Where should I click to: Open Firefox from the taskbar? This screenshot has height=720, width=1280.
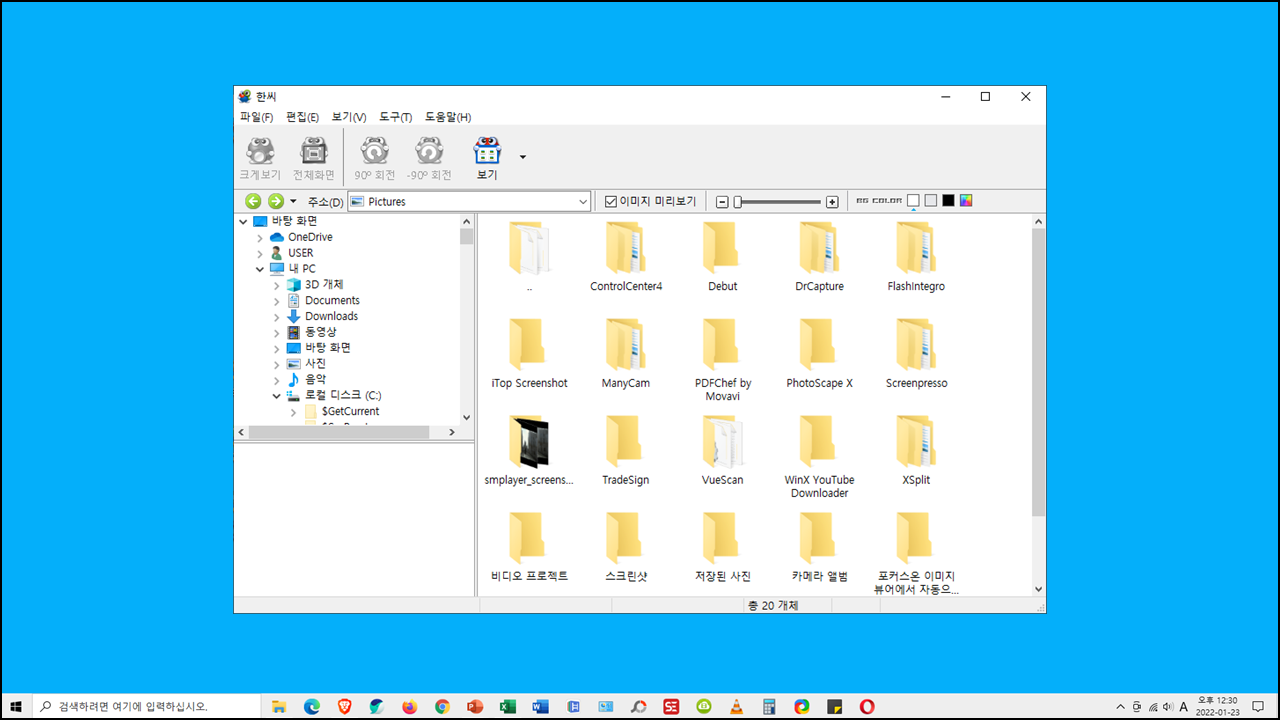pos(409,706)
